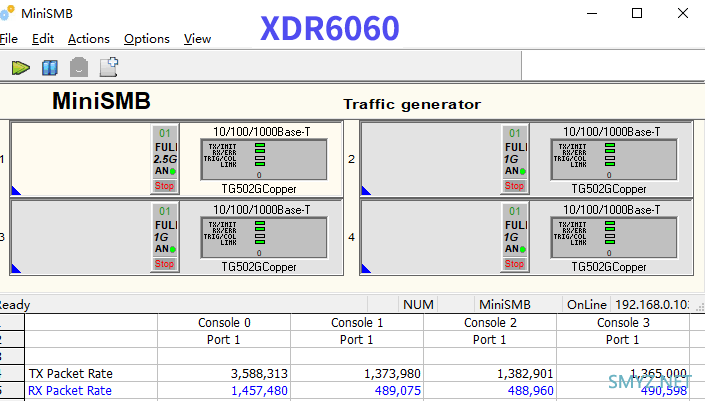Minimize the MiniSMB window
The width and height of the screenshot is (705, 401).
[x=592, y=13]
